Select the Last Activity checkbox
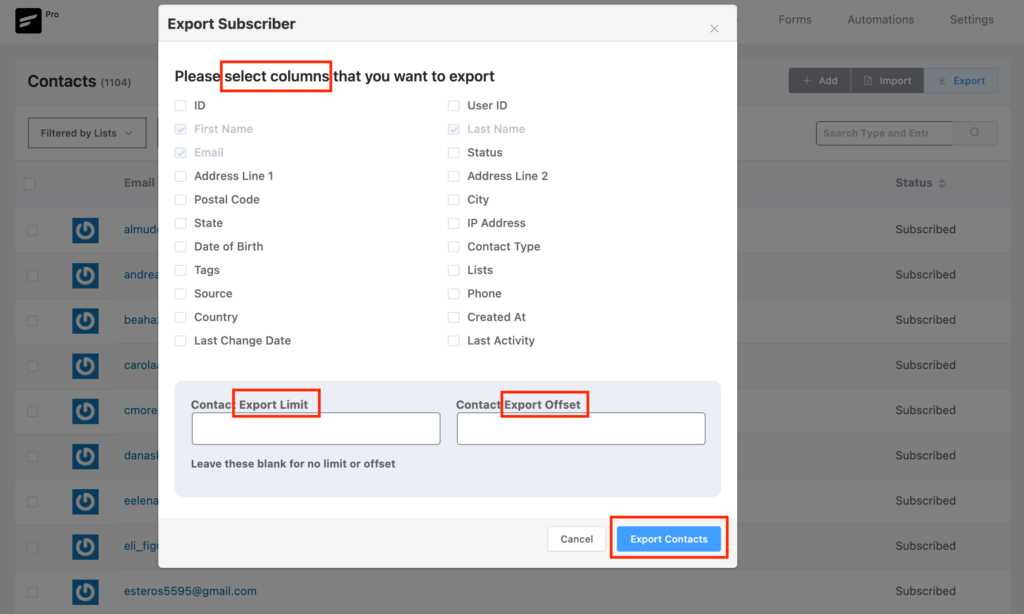 [454, 341]
